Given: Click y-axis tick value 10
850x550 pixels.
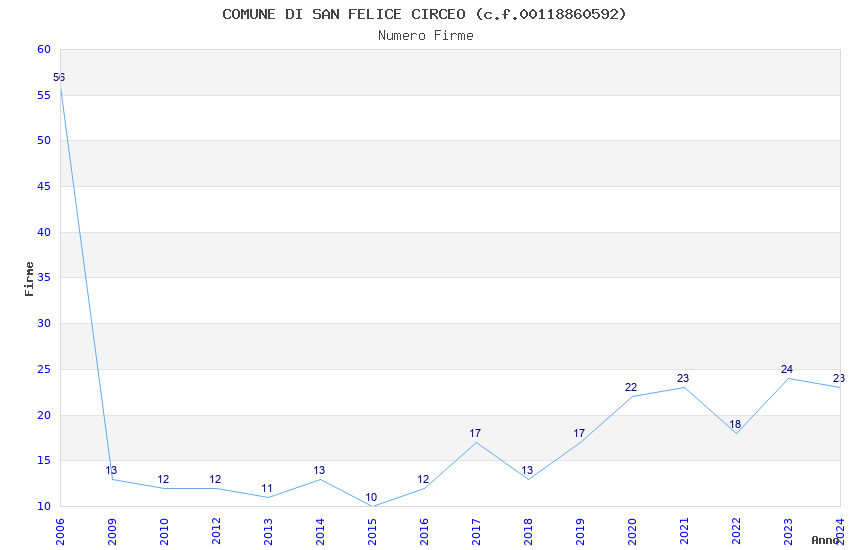Looking at the screenshot, I should click(44, 507).
